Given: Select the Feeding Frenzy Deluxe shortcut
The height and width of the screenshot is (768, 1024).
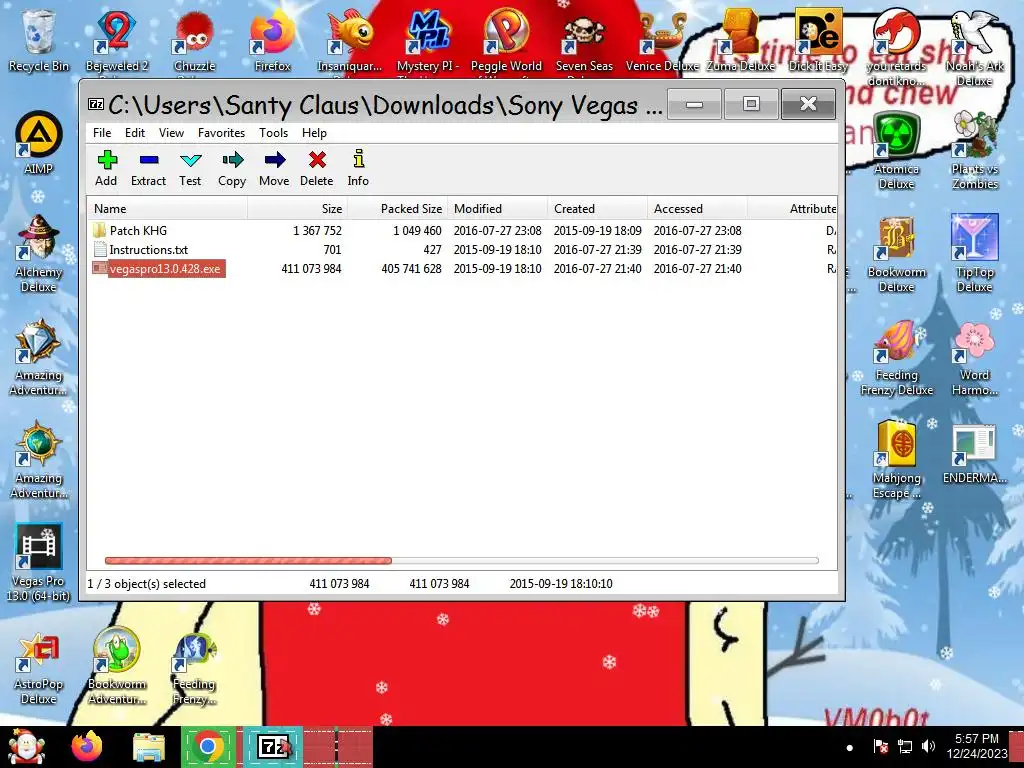Looking at the screenshot, I should [x=897, y=357].
